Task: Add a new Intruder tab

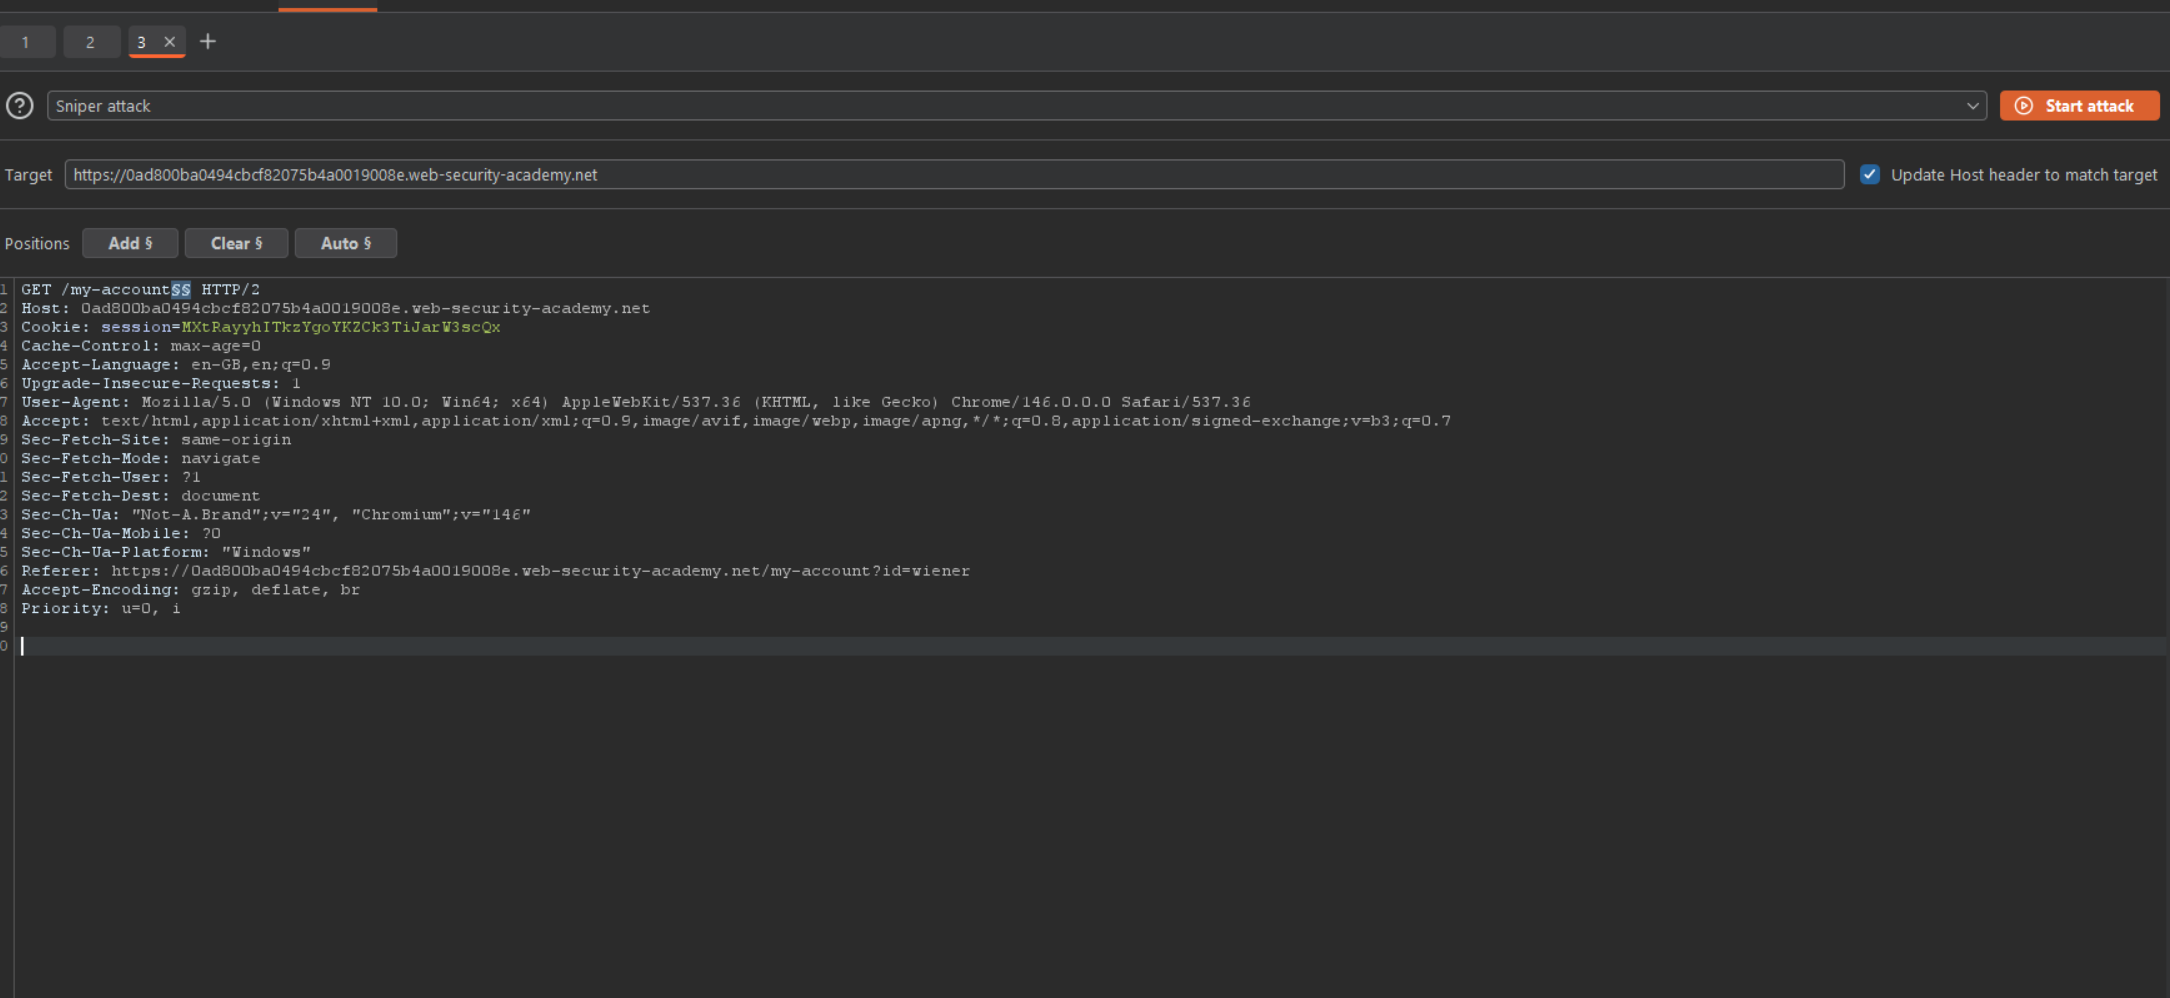Action: pos(208,42)
